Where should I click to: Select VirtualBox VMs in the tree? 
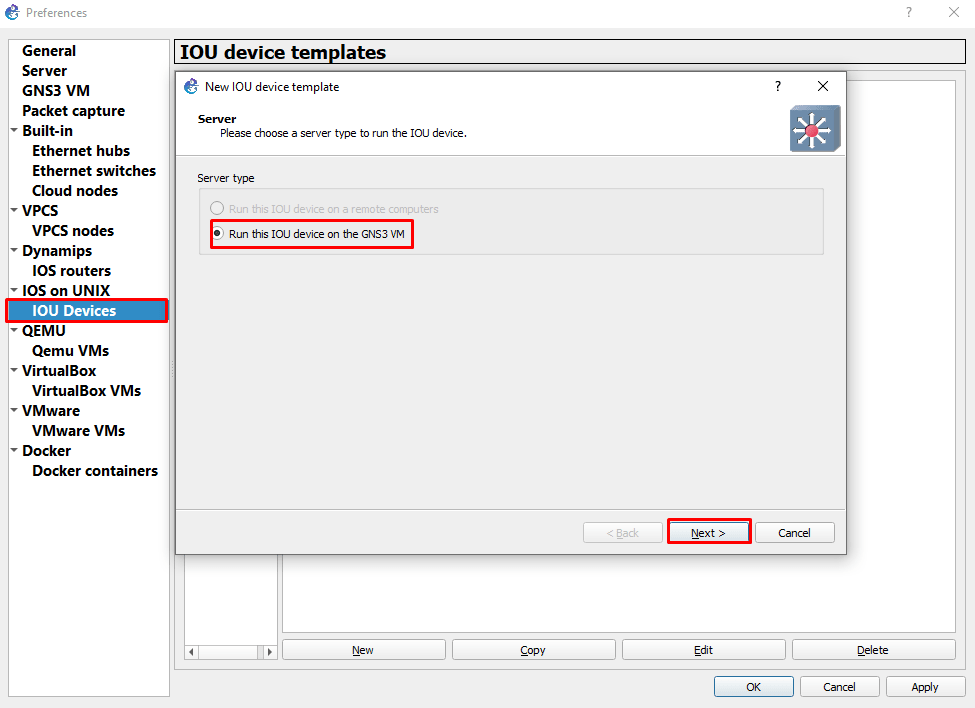[x=86, y=390]
